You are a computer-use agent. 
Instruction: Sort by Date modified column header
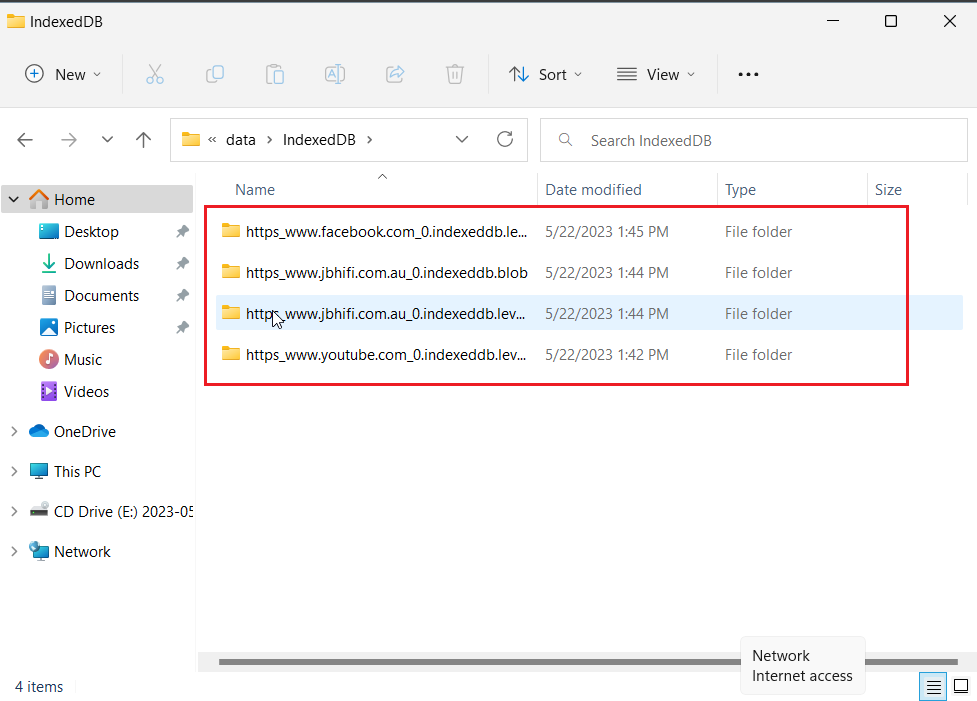point(593,189)
